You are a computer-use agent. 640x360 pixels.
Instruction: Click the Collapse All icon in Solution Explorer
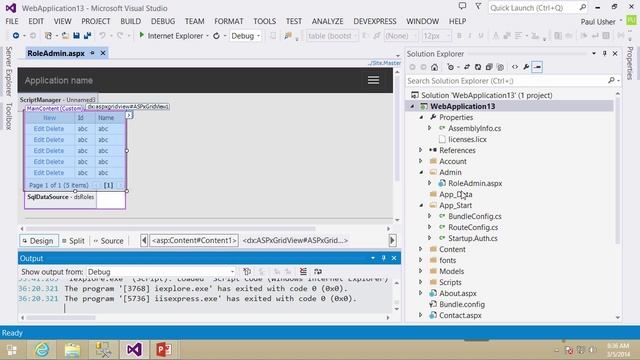coord(489,67)
